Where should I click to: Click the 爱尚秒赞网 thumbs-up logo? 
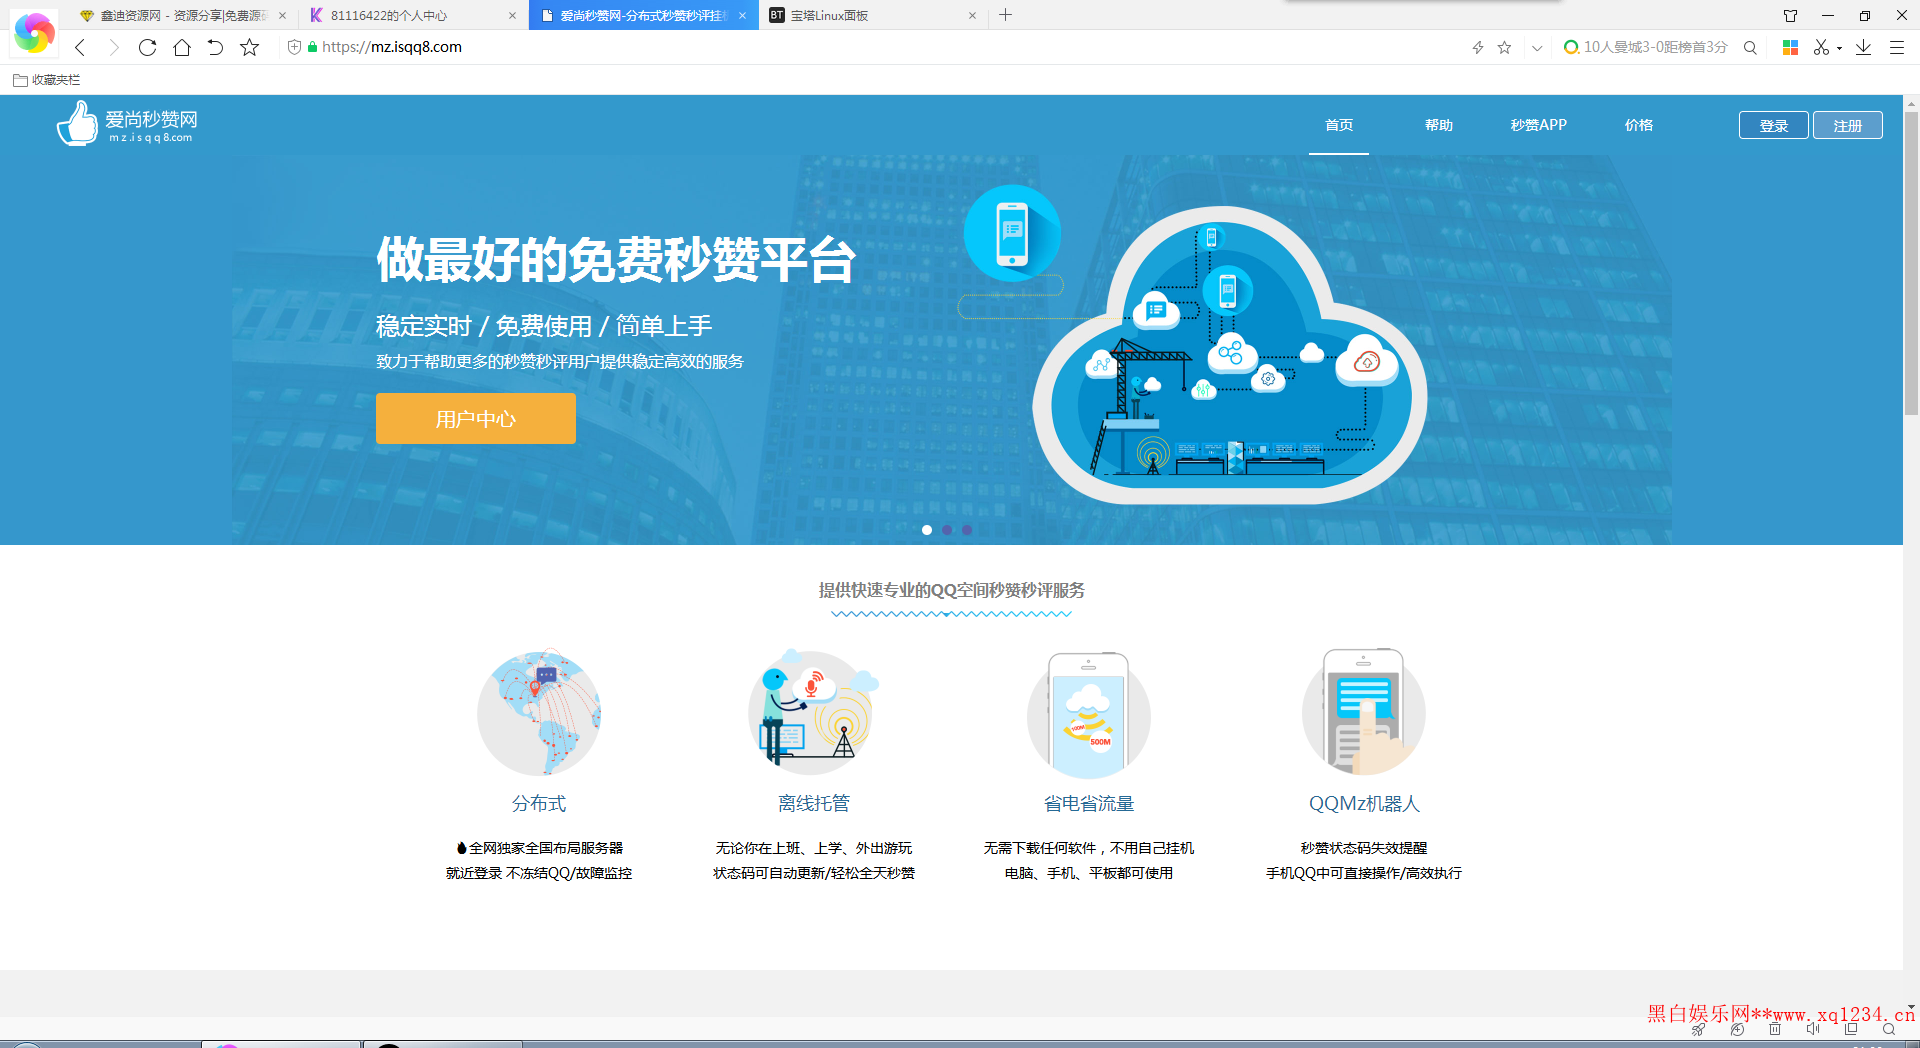click(127, 124)
